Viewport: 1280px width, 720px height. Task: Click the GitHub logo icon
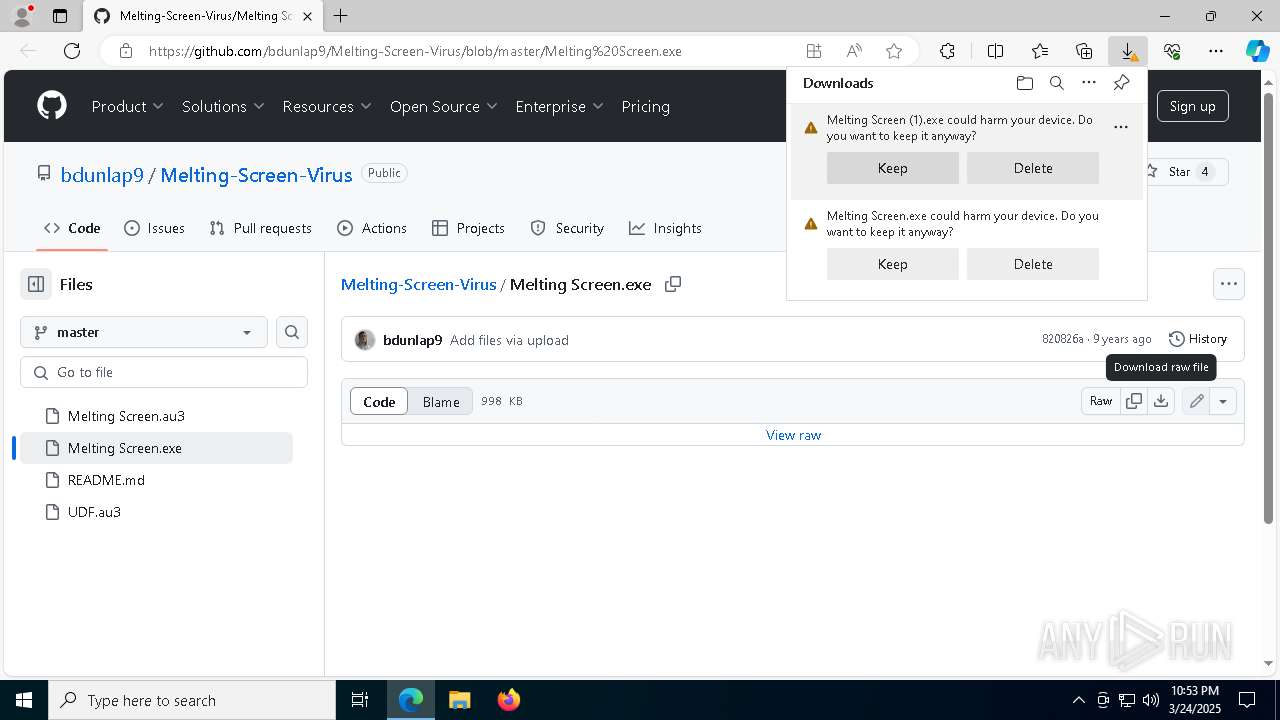click(52, 106)
